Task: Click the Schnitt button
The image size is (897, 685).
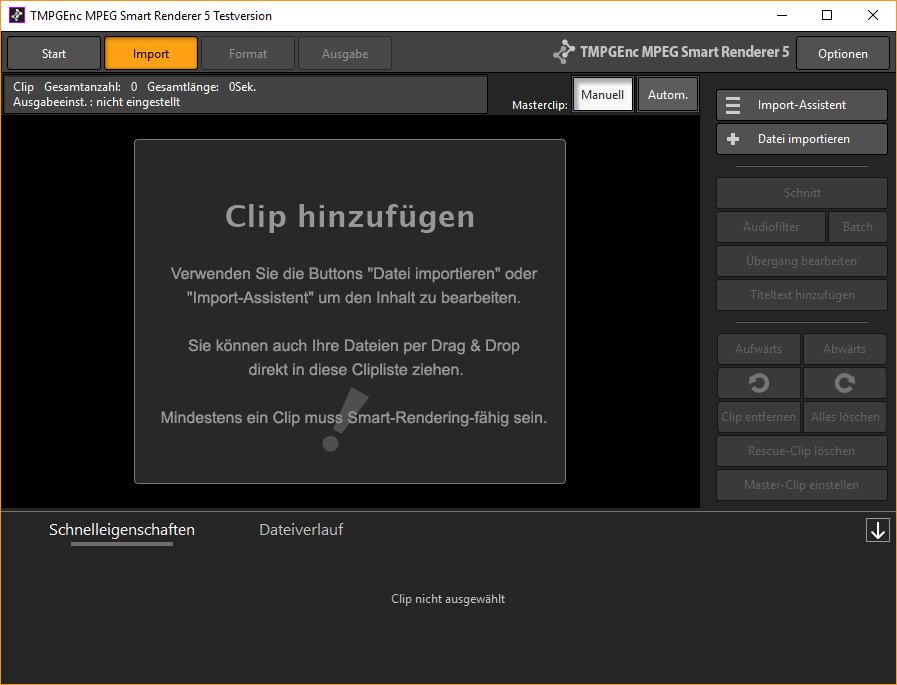Action: point(801,193)
